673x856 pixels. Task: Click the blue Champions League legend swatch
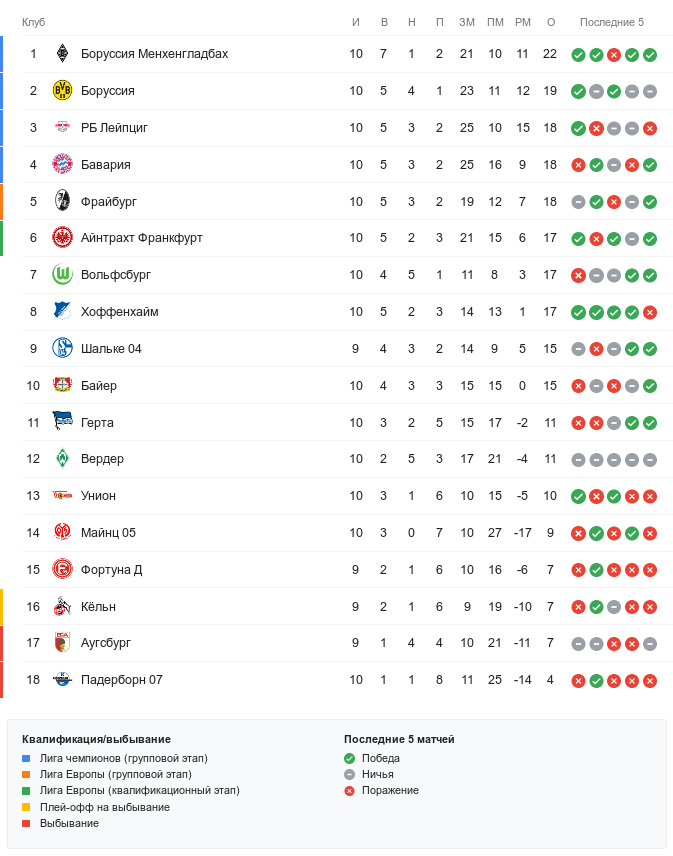coord(26,759)
